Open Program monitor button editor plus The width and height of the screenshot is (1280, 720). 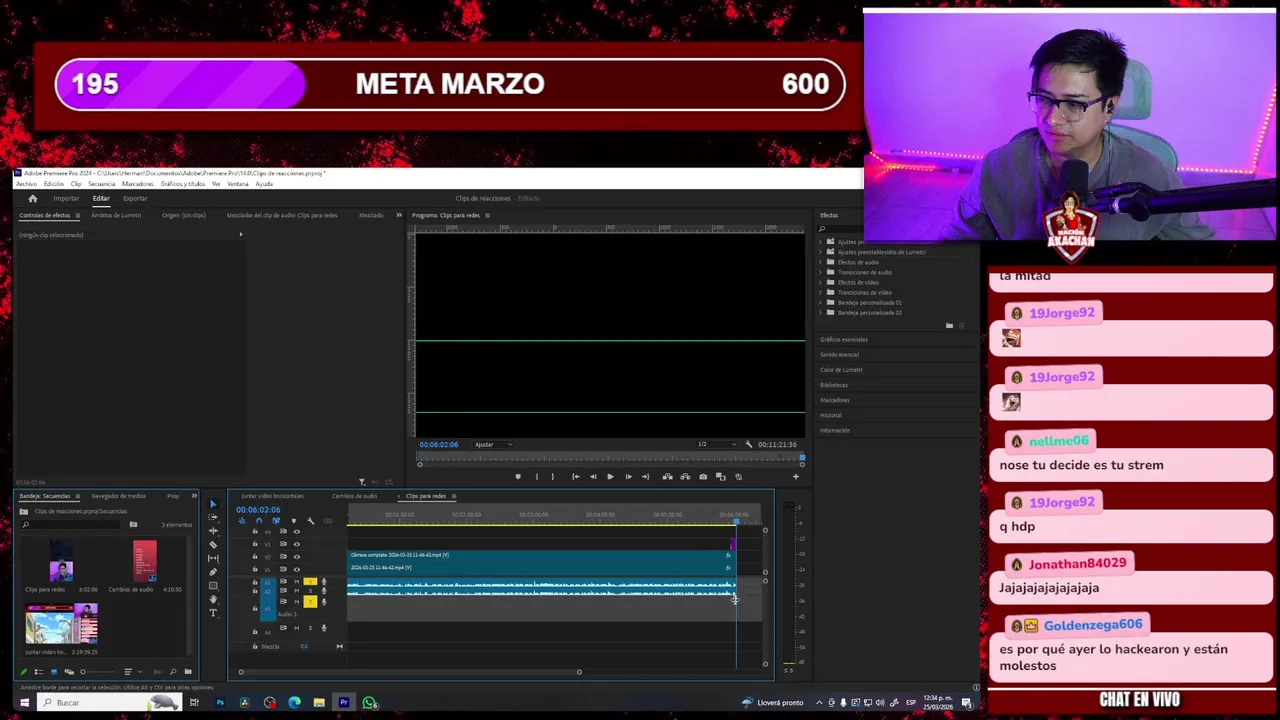796,477
